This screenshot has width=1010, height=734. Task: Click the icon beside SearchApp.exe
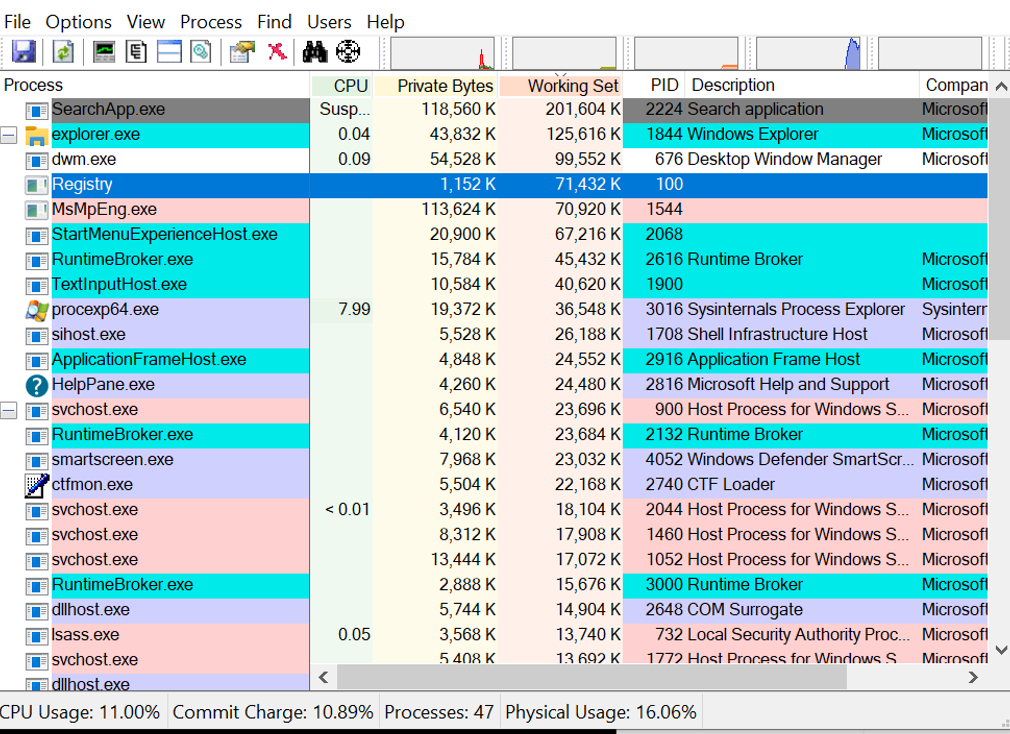click(x=37, y=111)
